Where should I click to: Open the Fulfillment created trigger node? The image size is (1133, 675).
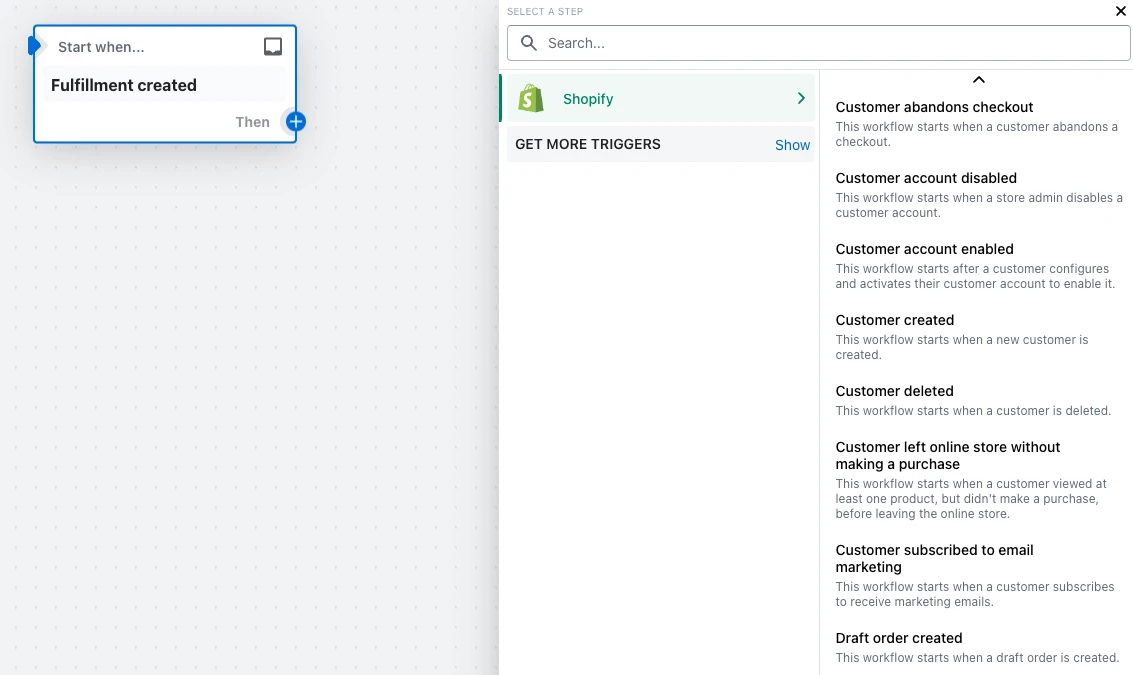click(124, 86)
